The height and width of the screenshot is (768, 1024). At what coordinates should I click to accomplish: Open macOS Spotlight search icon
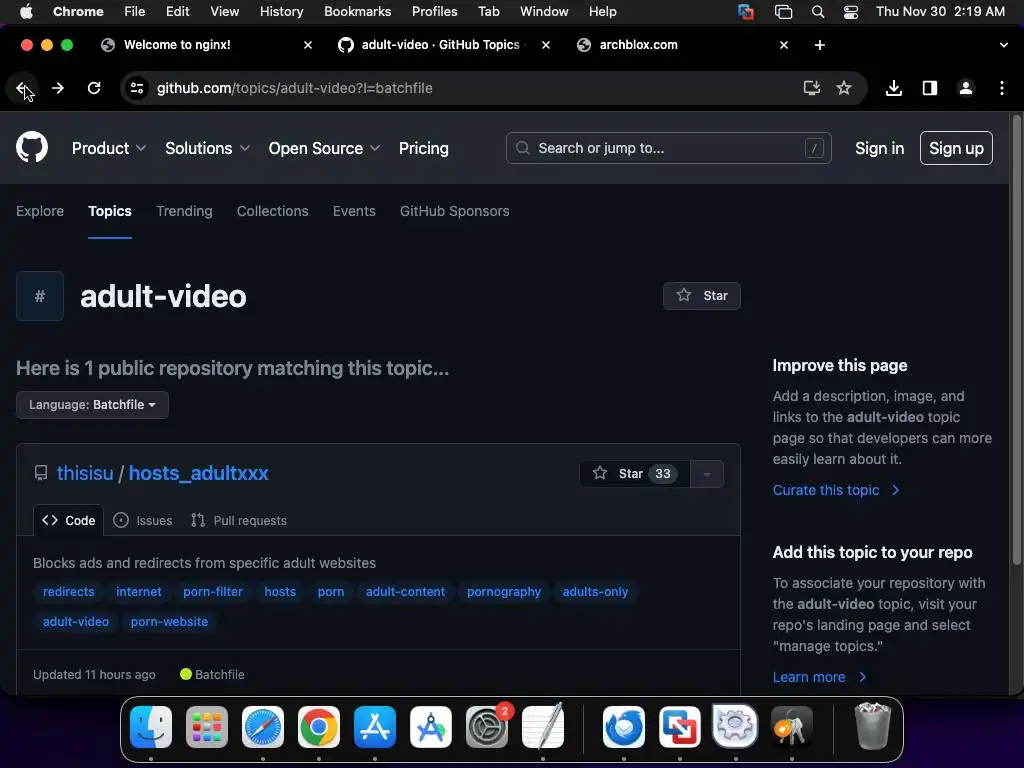(x=818, y=12)
